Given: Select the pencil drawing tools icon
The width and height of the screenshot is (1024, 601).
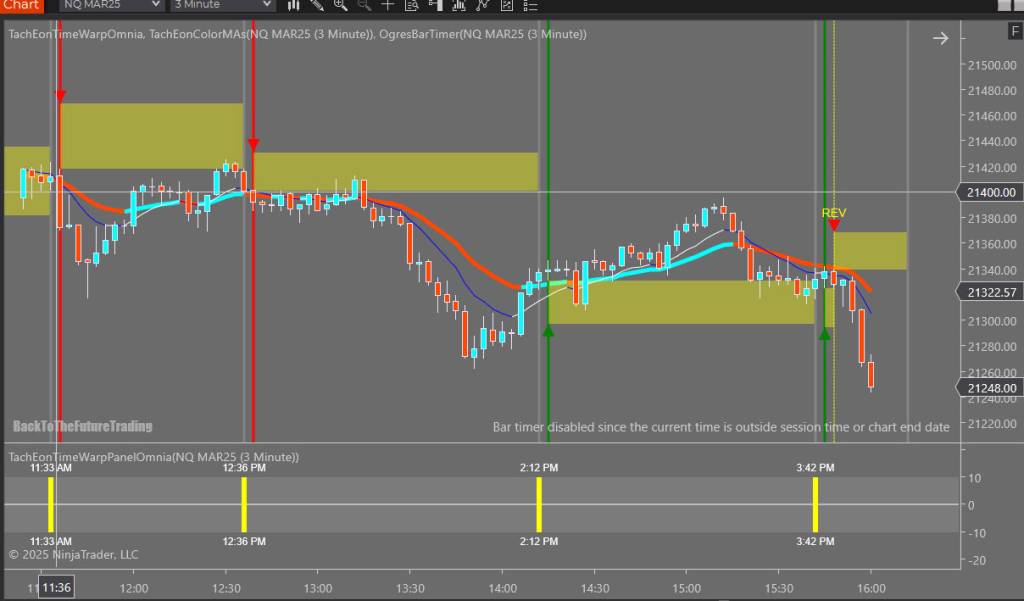Looking at the screenshot, I should 317,5.
